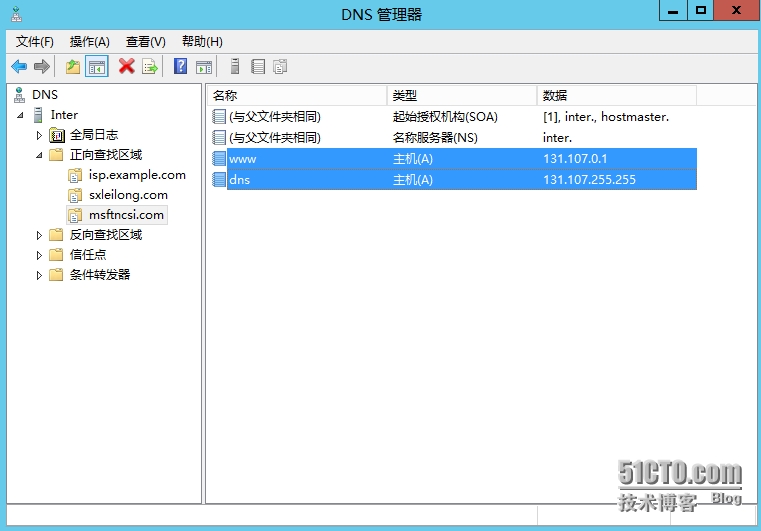Open the 文件(F) menu
Viewport: 761px width, 531px height.
click(x=34, y=42)
